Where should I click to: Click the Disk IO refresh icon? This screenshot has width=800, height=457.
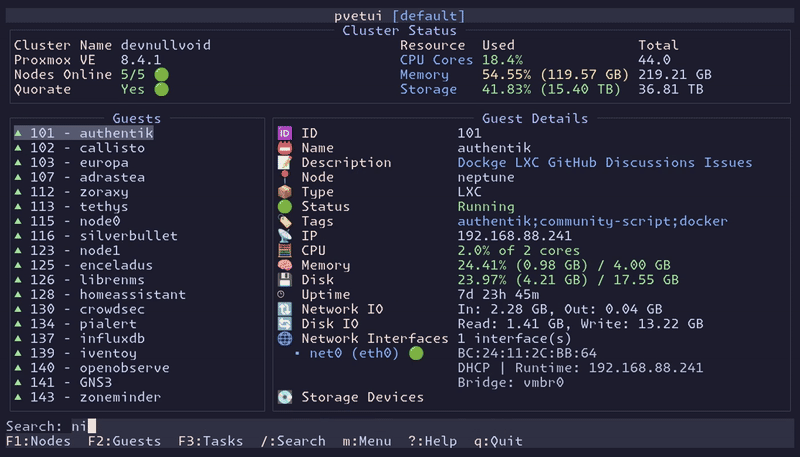(285, 324)
